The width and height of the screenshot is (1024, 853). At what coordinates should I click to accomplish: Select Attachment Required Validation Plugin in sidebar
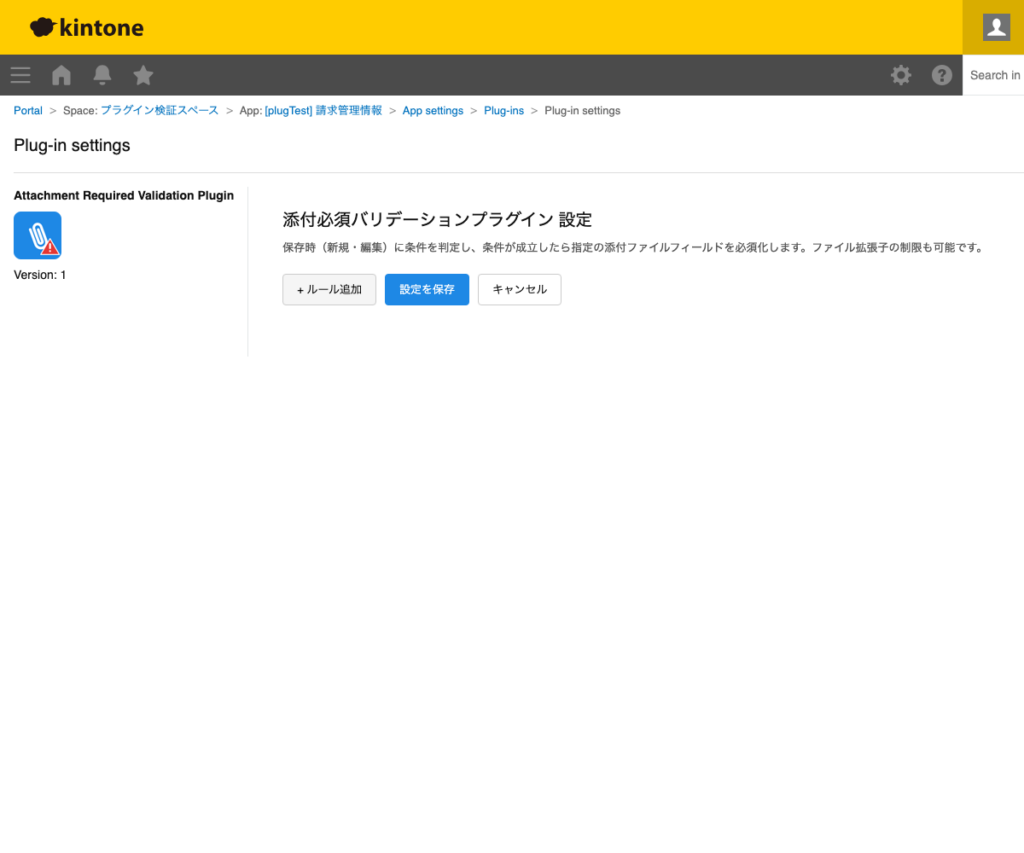[123, 195]
